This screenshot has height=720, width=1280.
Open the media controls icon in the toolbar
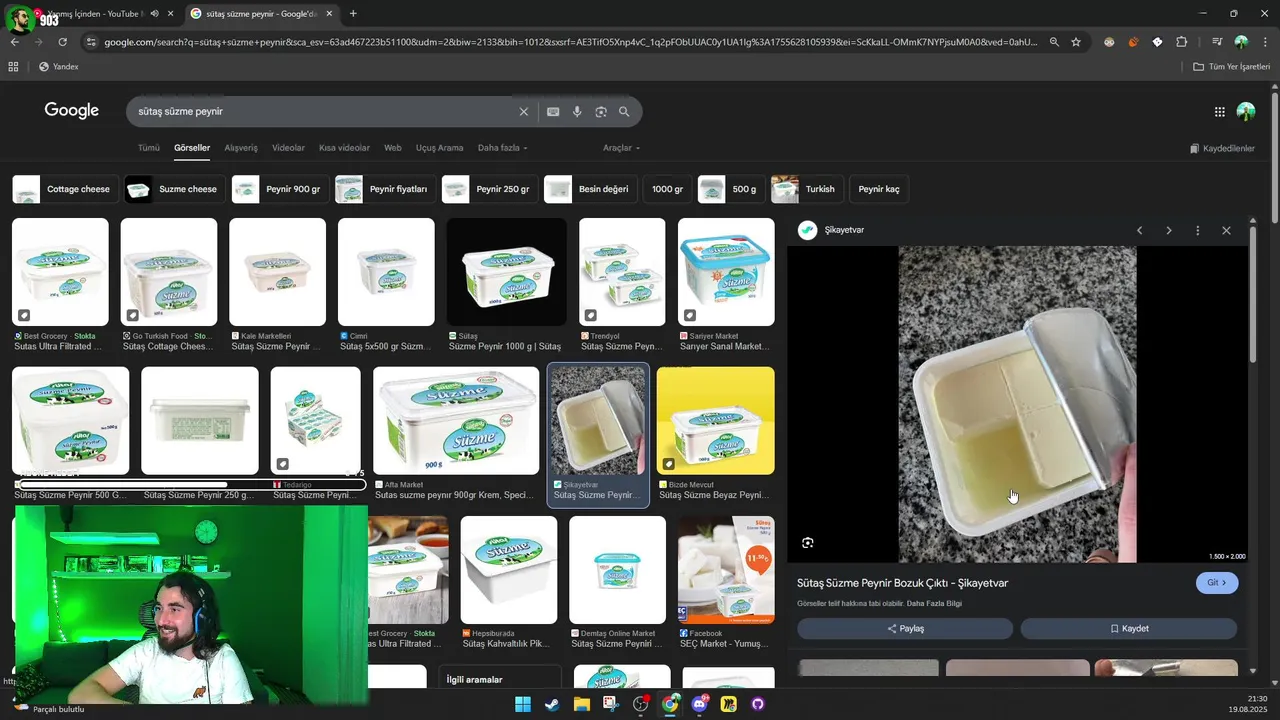[x=1217, y=42]
